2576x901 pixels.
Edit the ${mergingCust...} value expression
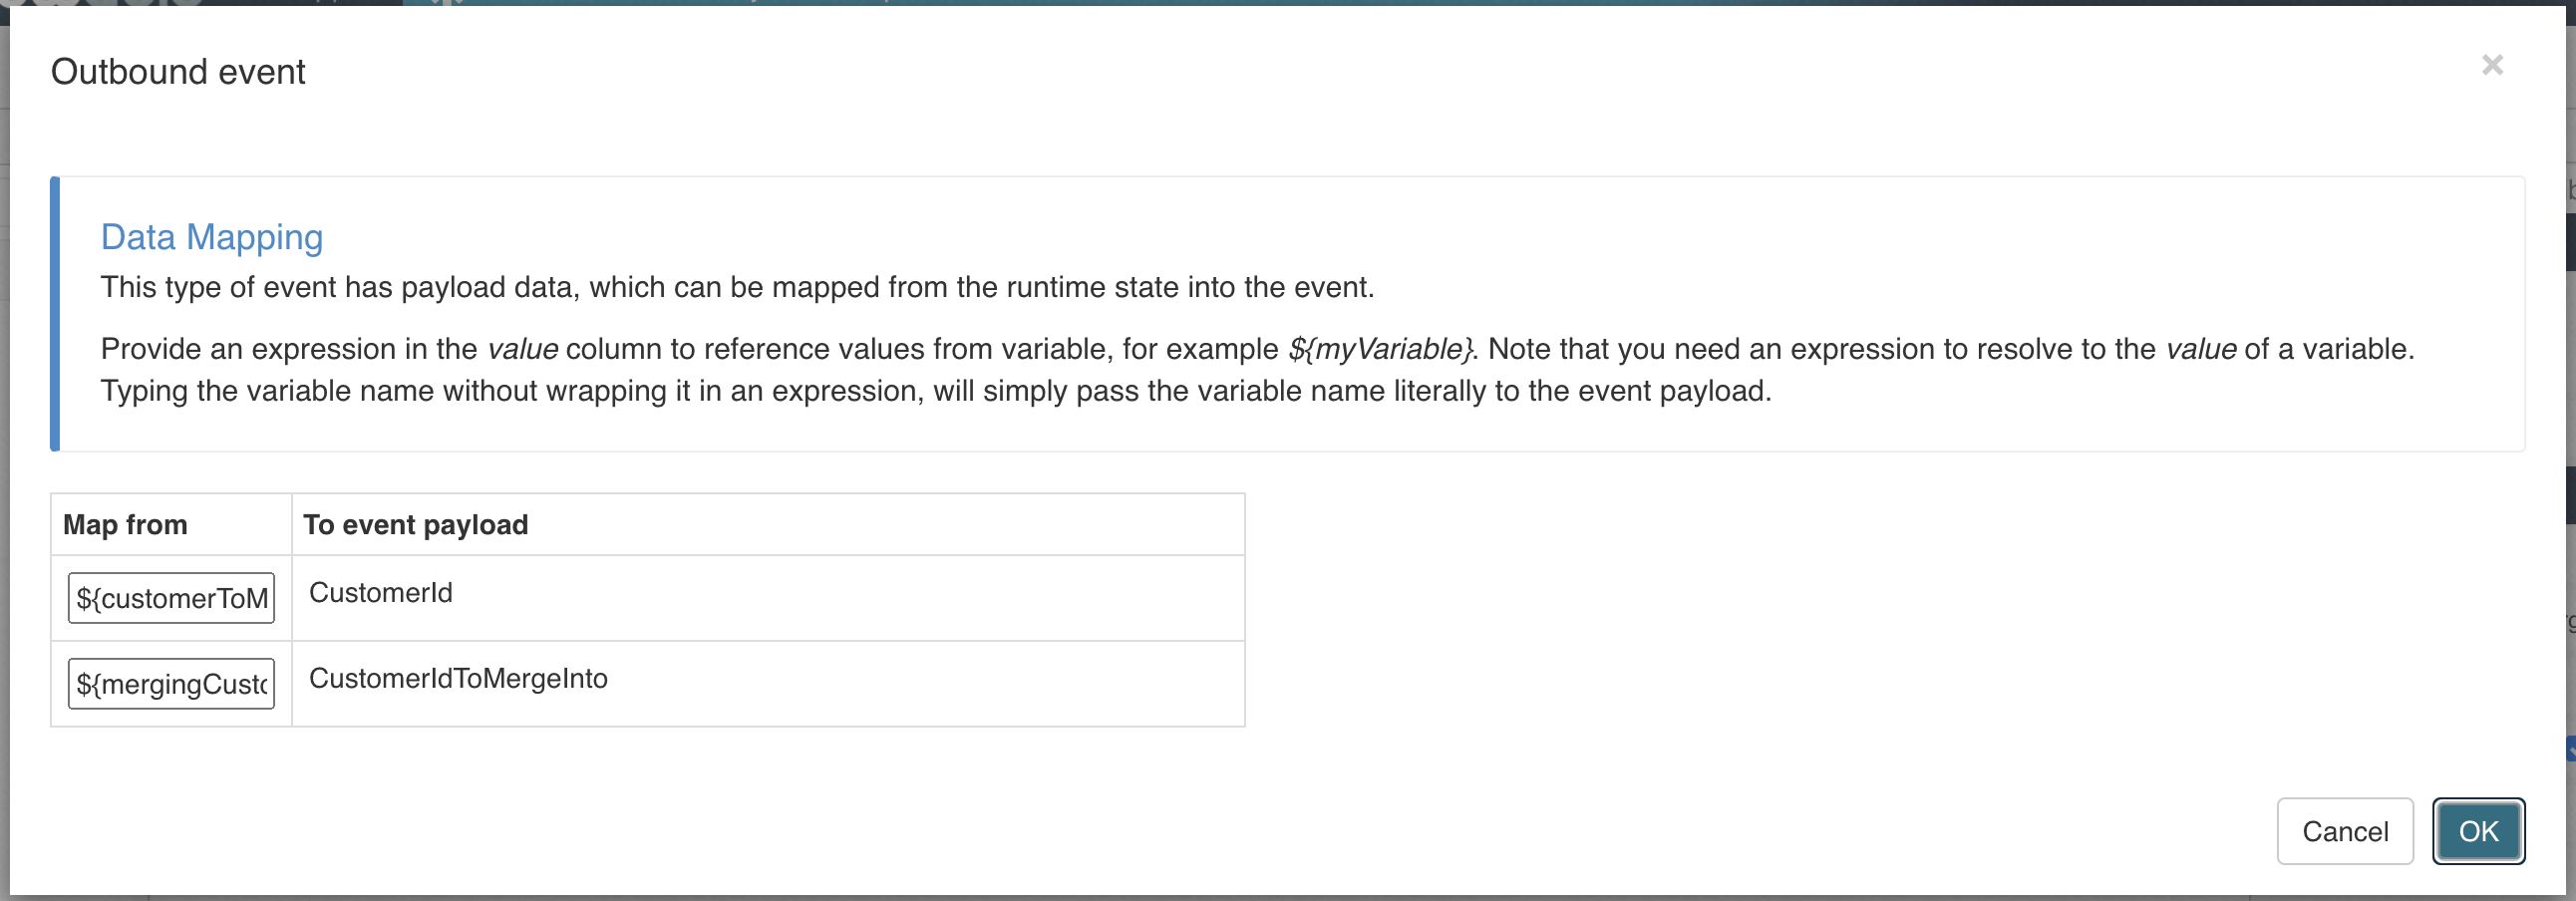(x=170, y=683)
